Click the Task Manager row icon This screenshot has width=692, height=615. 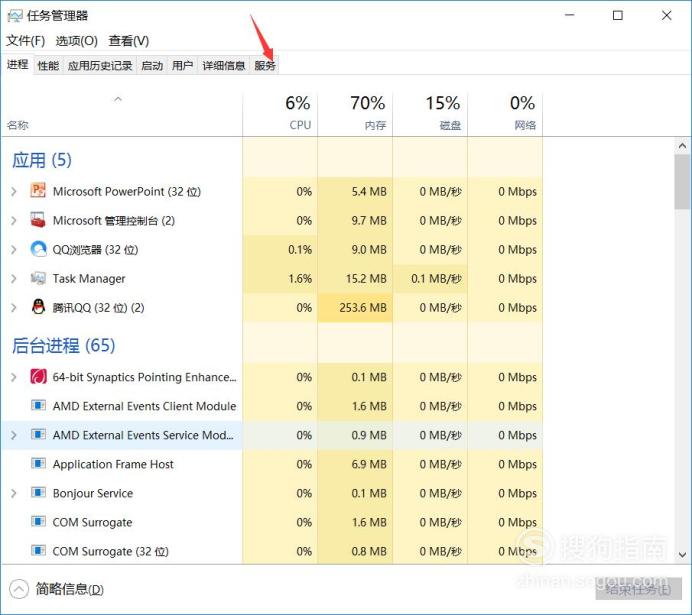click(38, 278)
